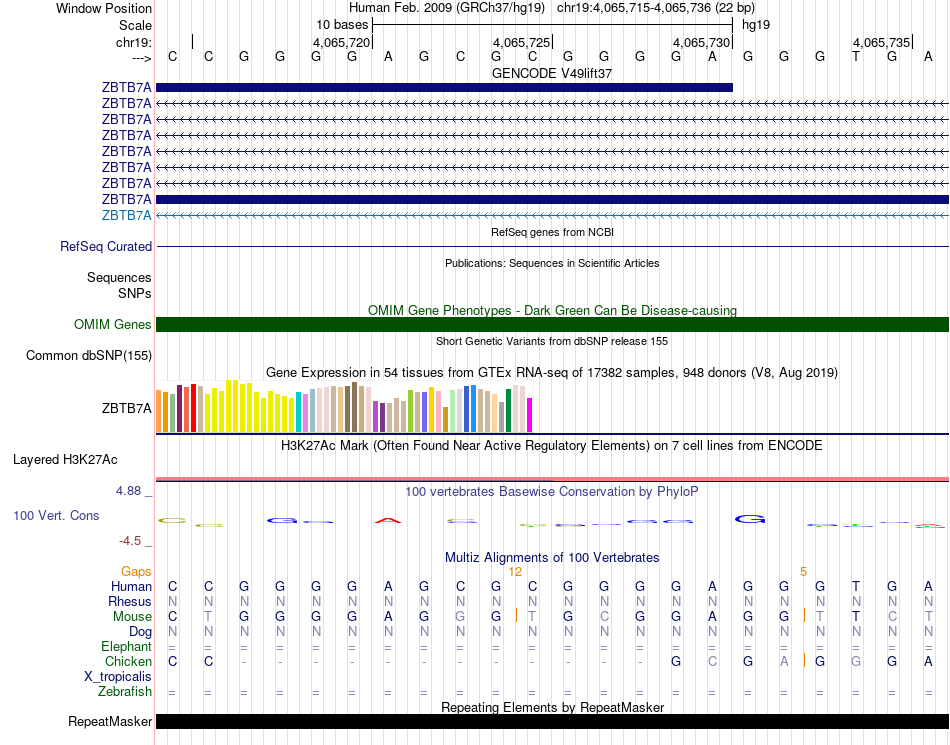
Task: Click the large blue G in the PhyloP logo
Action: [x=750, y=519]
